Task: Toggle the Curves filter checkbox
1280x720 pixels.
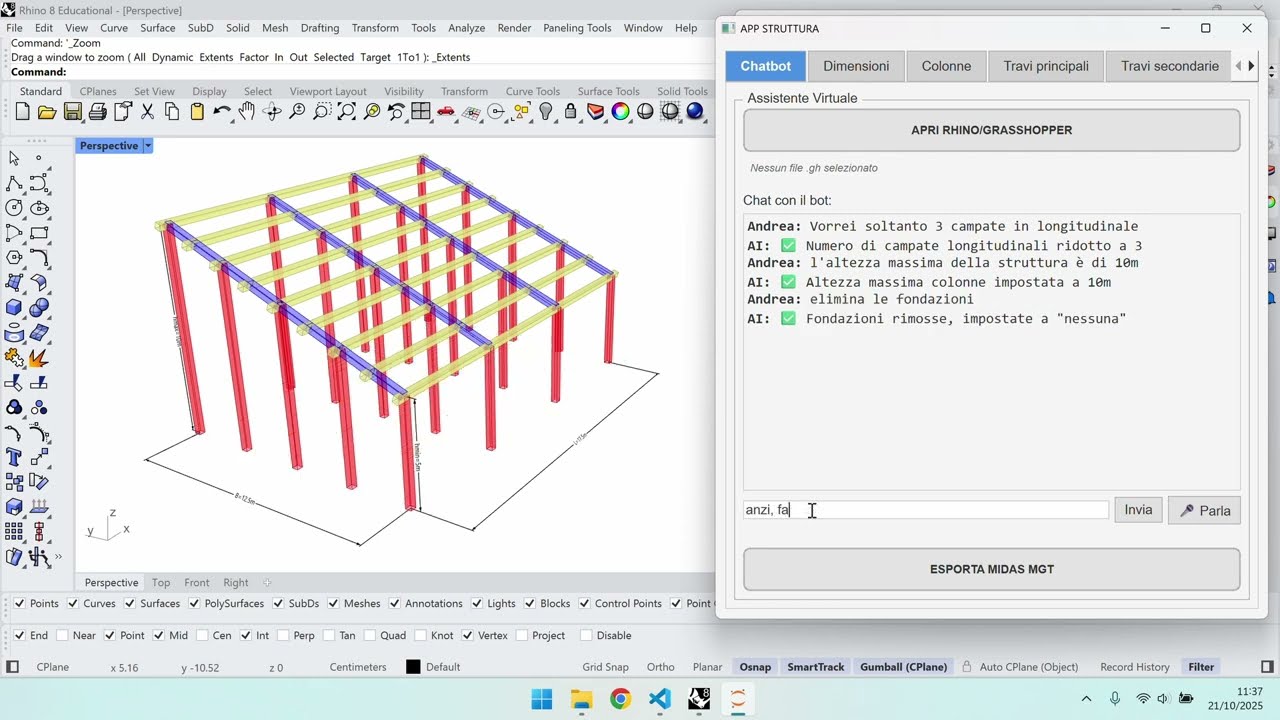Action: coord(74,603)
